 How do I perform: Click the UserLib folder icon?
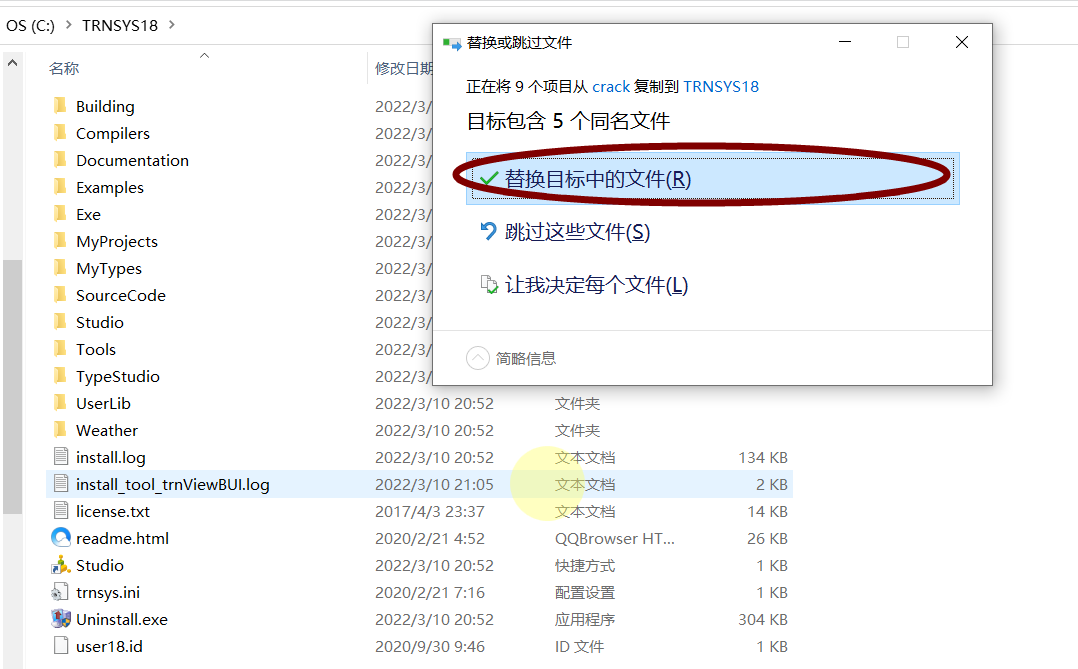click(x=60, y=403)
